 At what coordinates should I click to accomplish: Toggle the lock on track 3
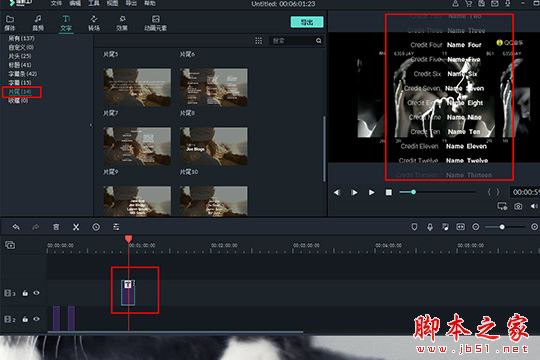point(25,293)
